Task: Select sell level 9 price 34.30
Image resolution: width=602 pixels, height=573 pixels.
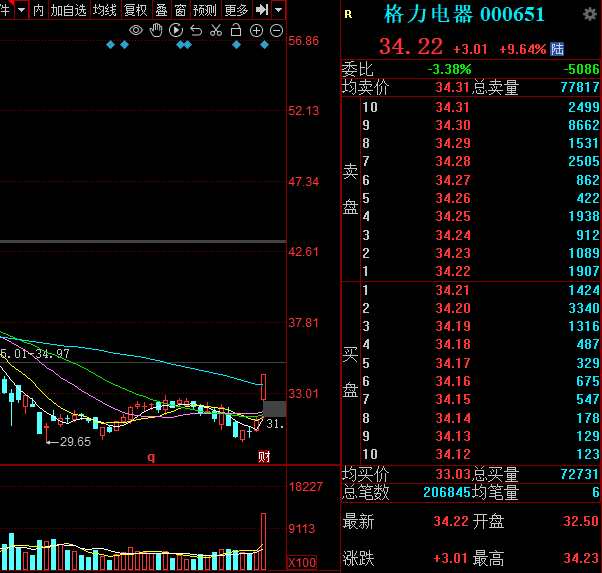Action: click(453, 125)
